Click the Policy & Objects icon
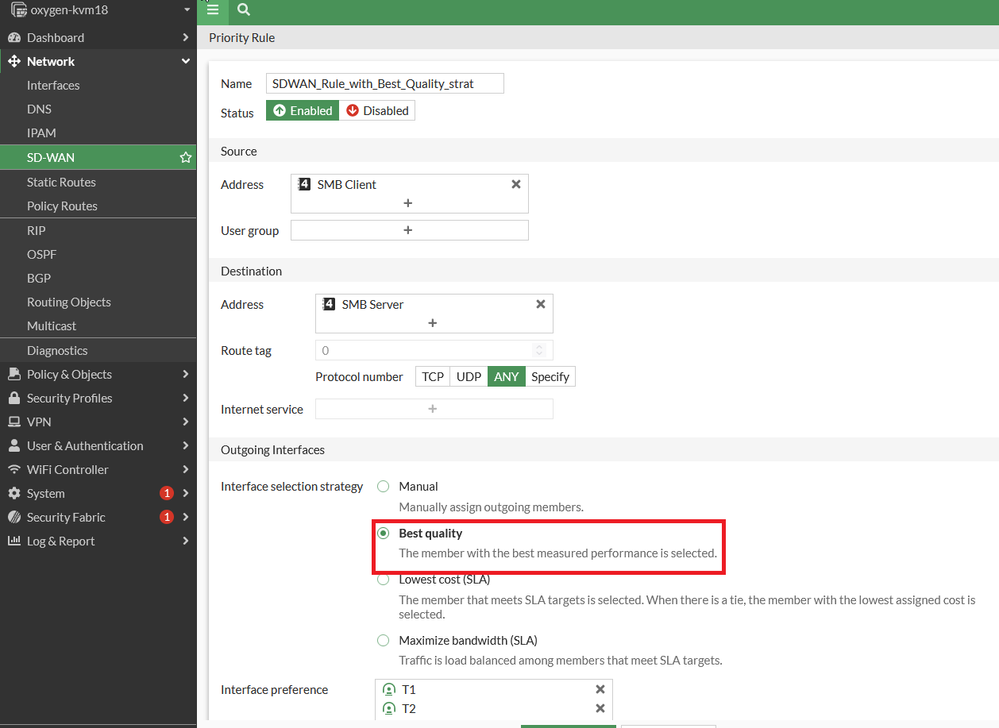 coord(14,374)
